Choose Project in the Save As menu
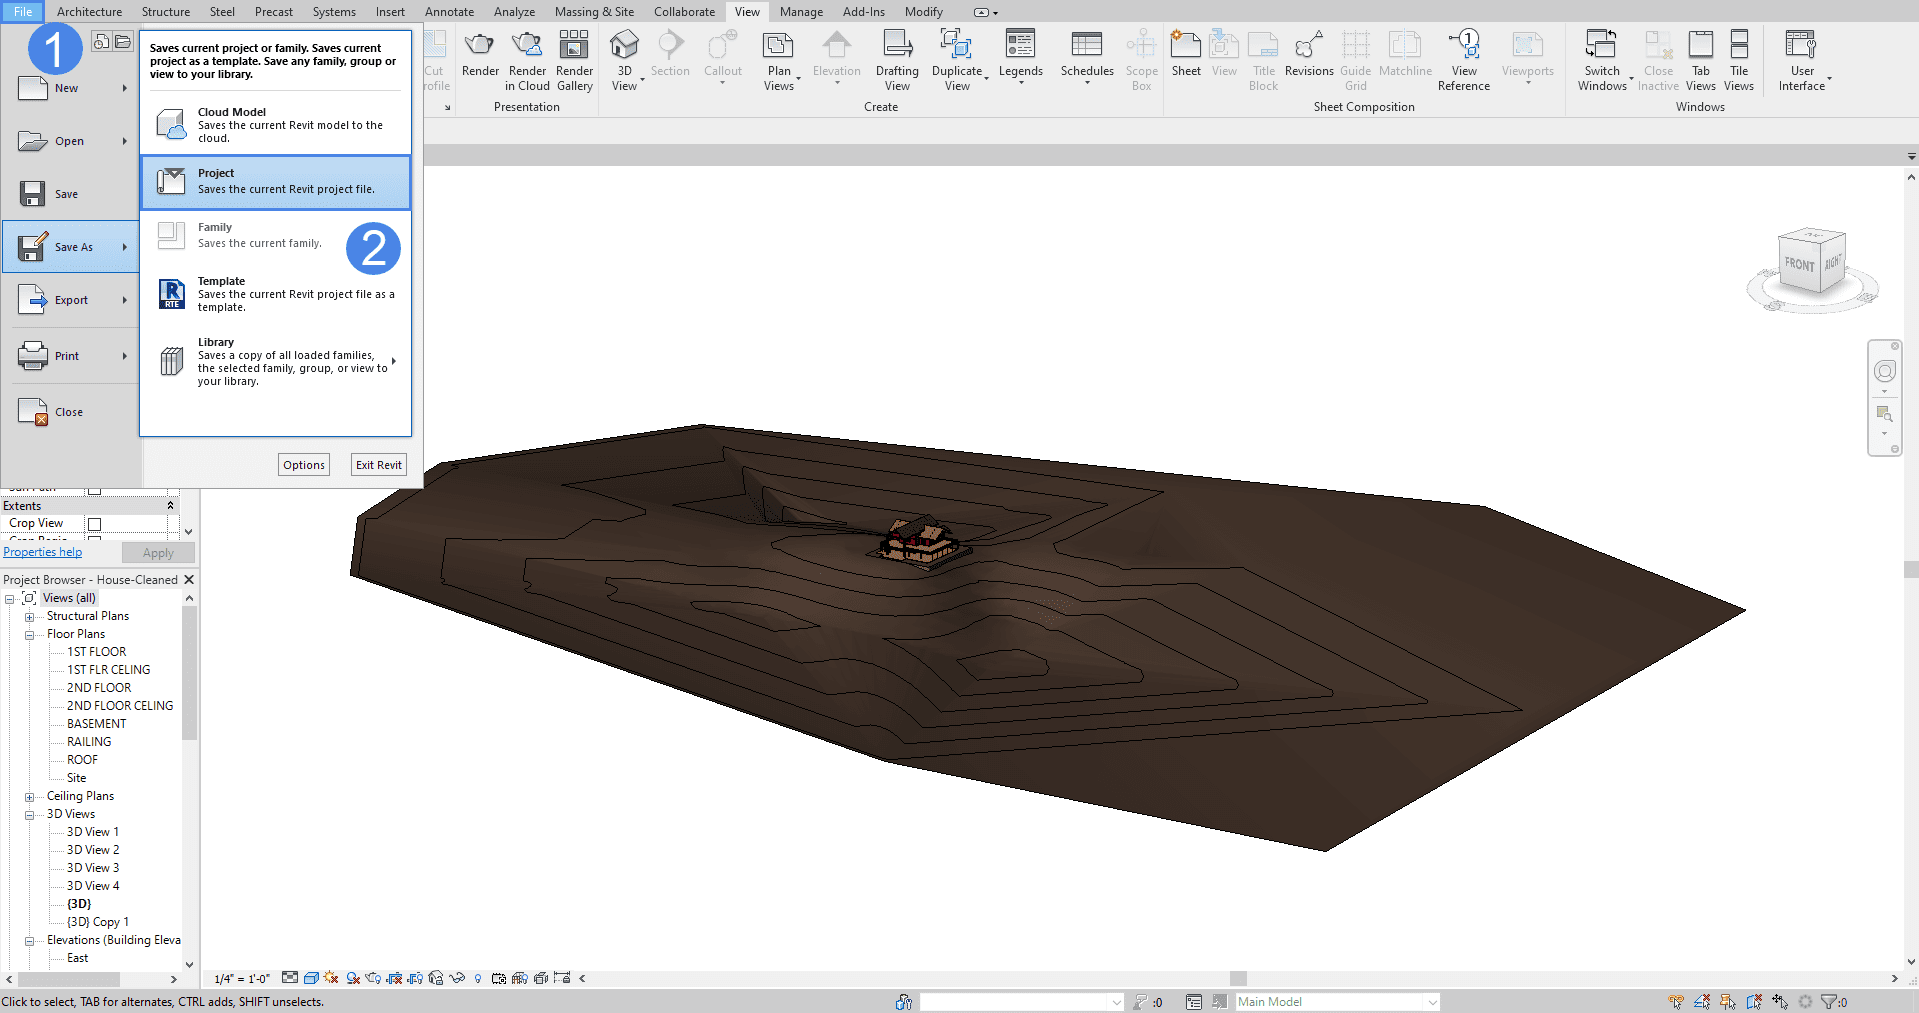 [x=275, y=182]
